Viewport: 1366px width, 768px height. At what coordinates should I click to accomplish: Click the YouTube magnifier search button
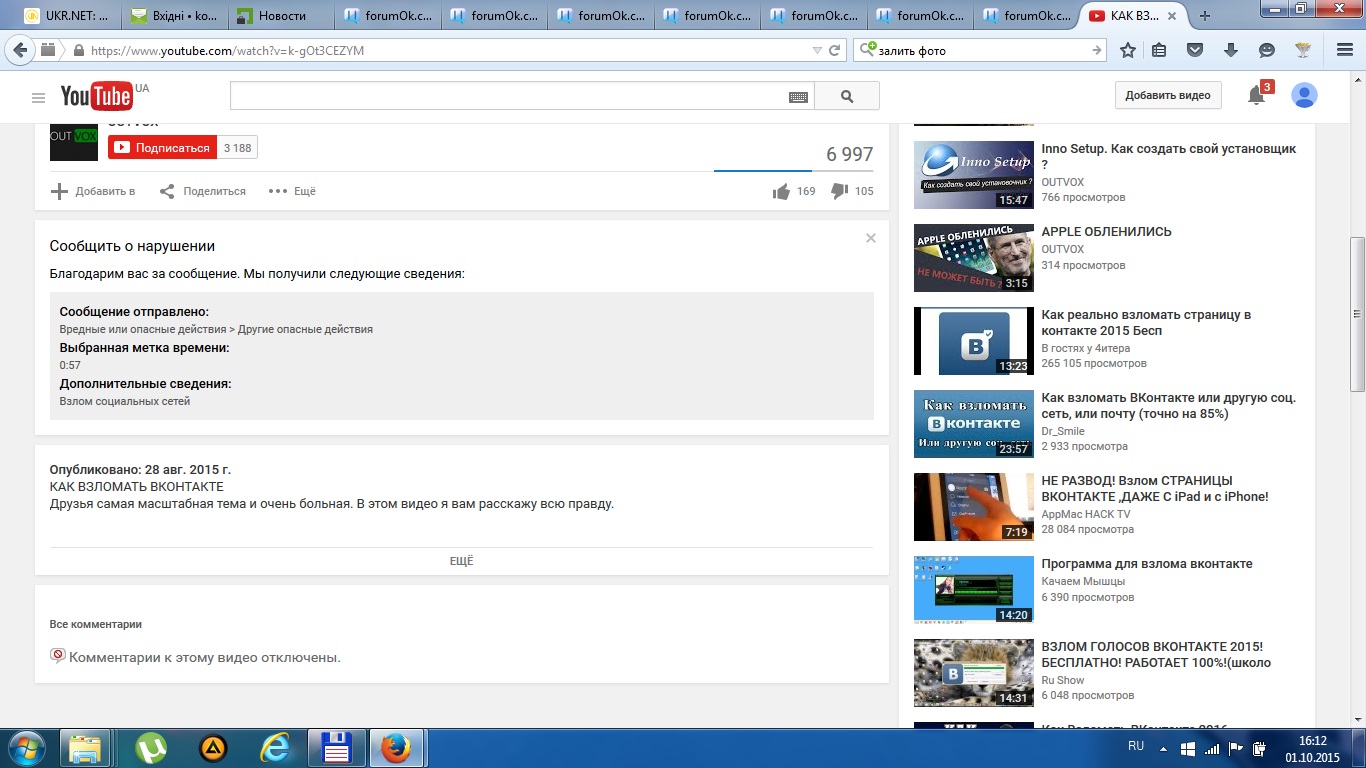coord(847,96)
